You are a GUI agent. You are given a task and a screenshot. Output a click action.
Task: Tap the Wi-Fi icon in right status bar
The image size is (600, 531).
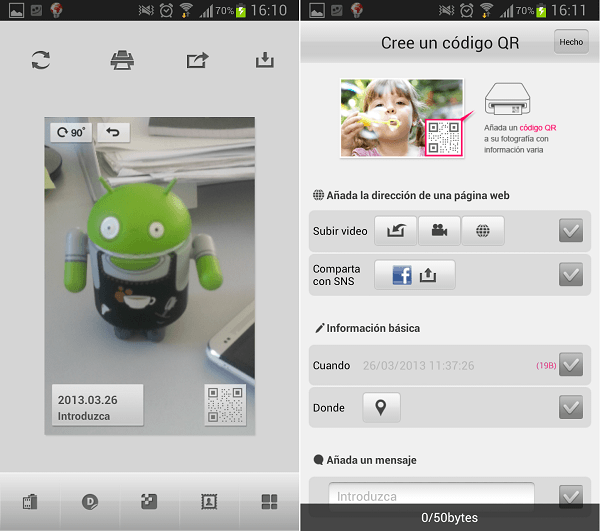[x=487, y=10]
